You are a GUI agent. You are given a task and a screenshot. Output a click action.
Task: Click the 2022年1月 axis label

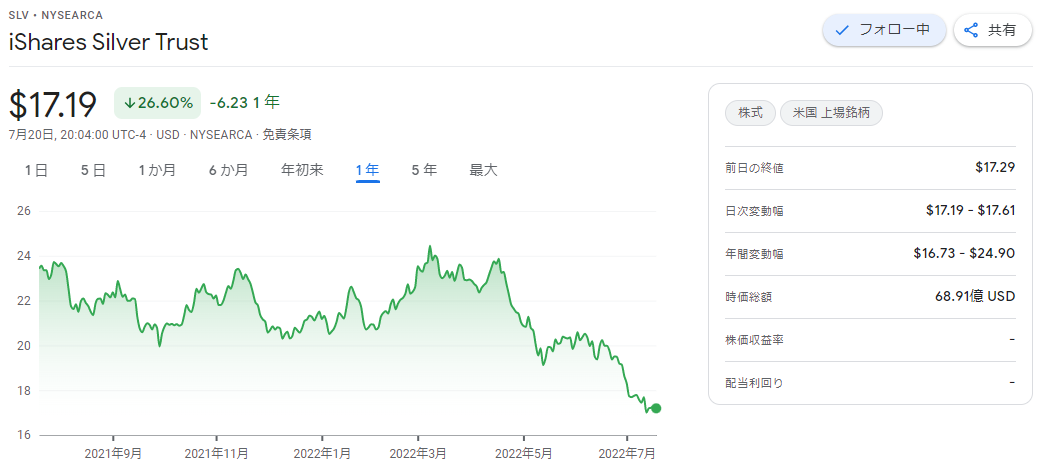(322, 454)
